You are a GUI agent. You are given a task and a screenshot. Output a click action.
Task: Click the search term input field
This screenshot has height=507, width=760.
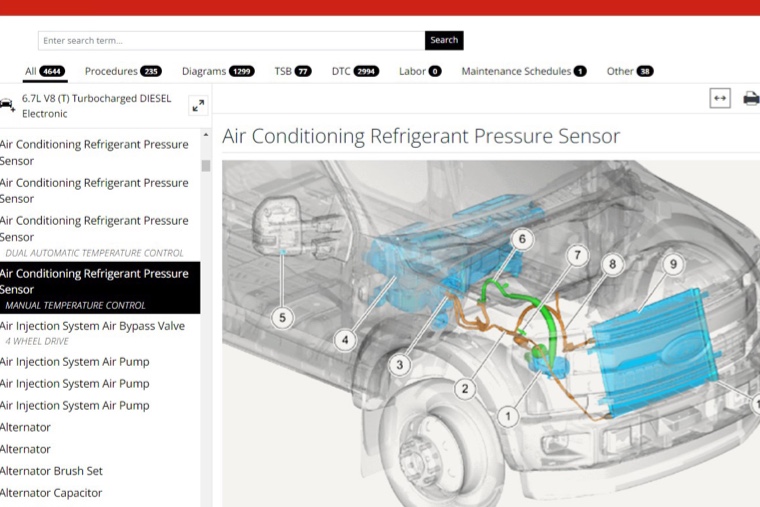232,41
